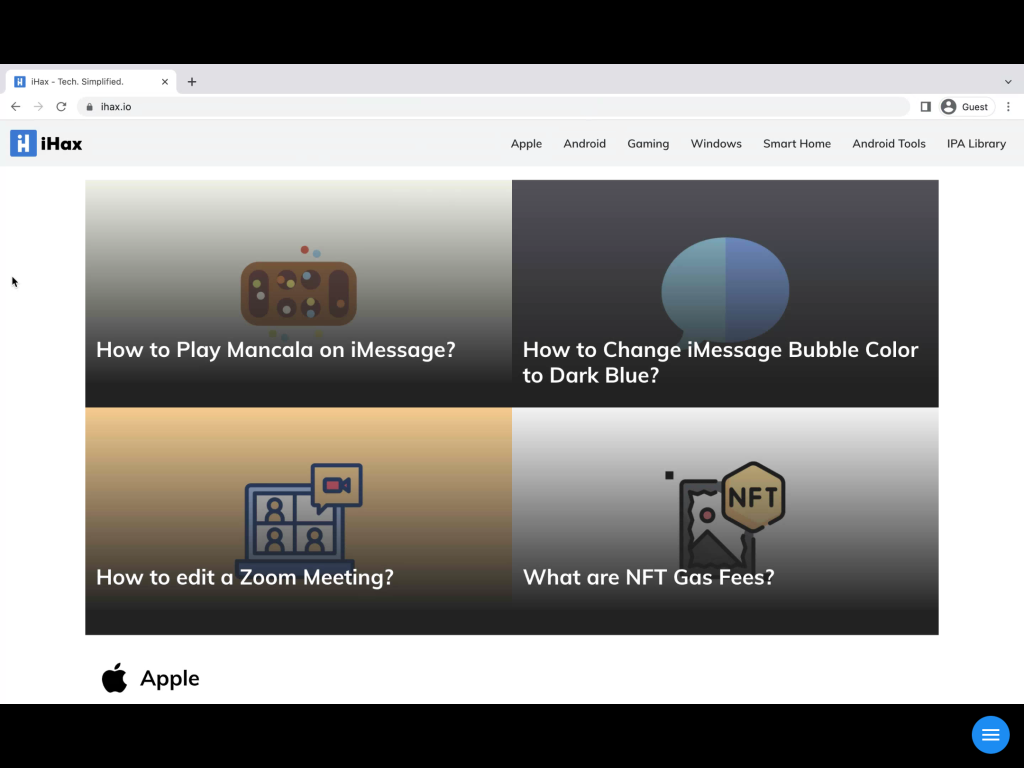Viewport: 1024px width, 768px height.
Task: Go back with the browser back arrow
Action: 16,106
